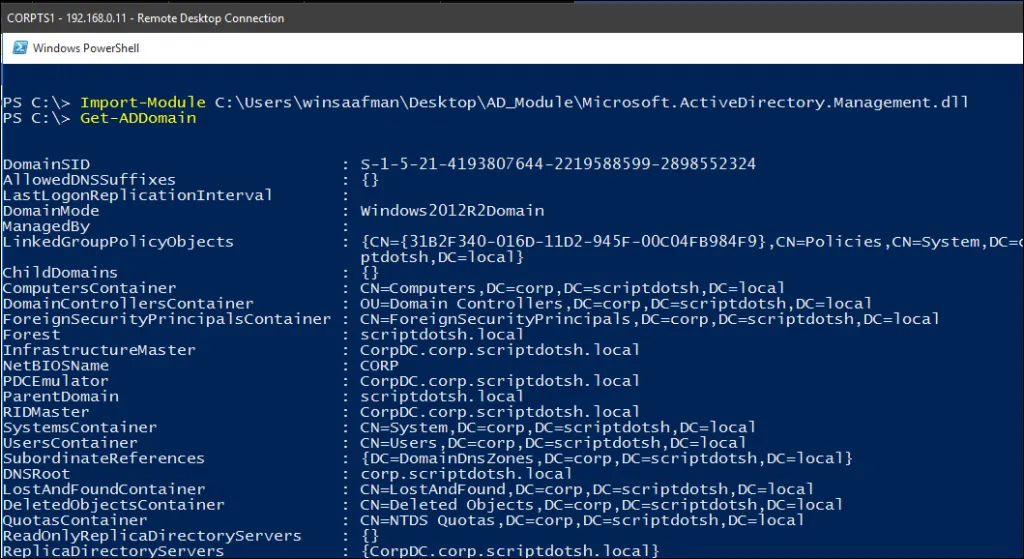The height and width of the screenshot is (559, 1024).
Task: Click the UsersContainer label
Action: tap(70, 443)
